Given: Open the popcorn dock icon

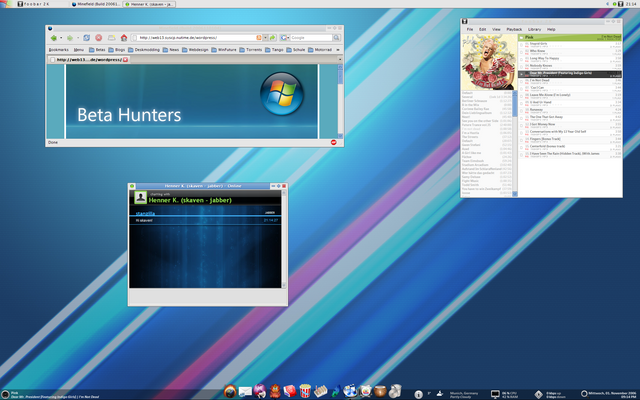Looking at the screenshot, I should pos(305,391).
